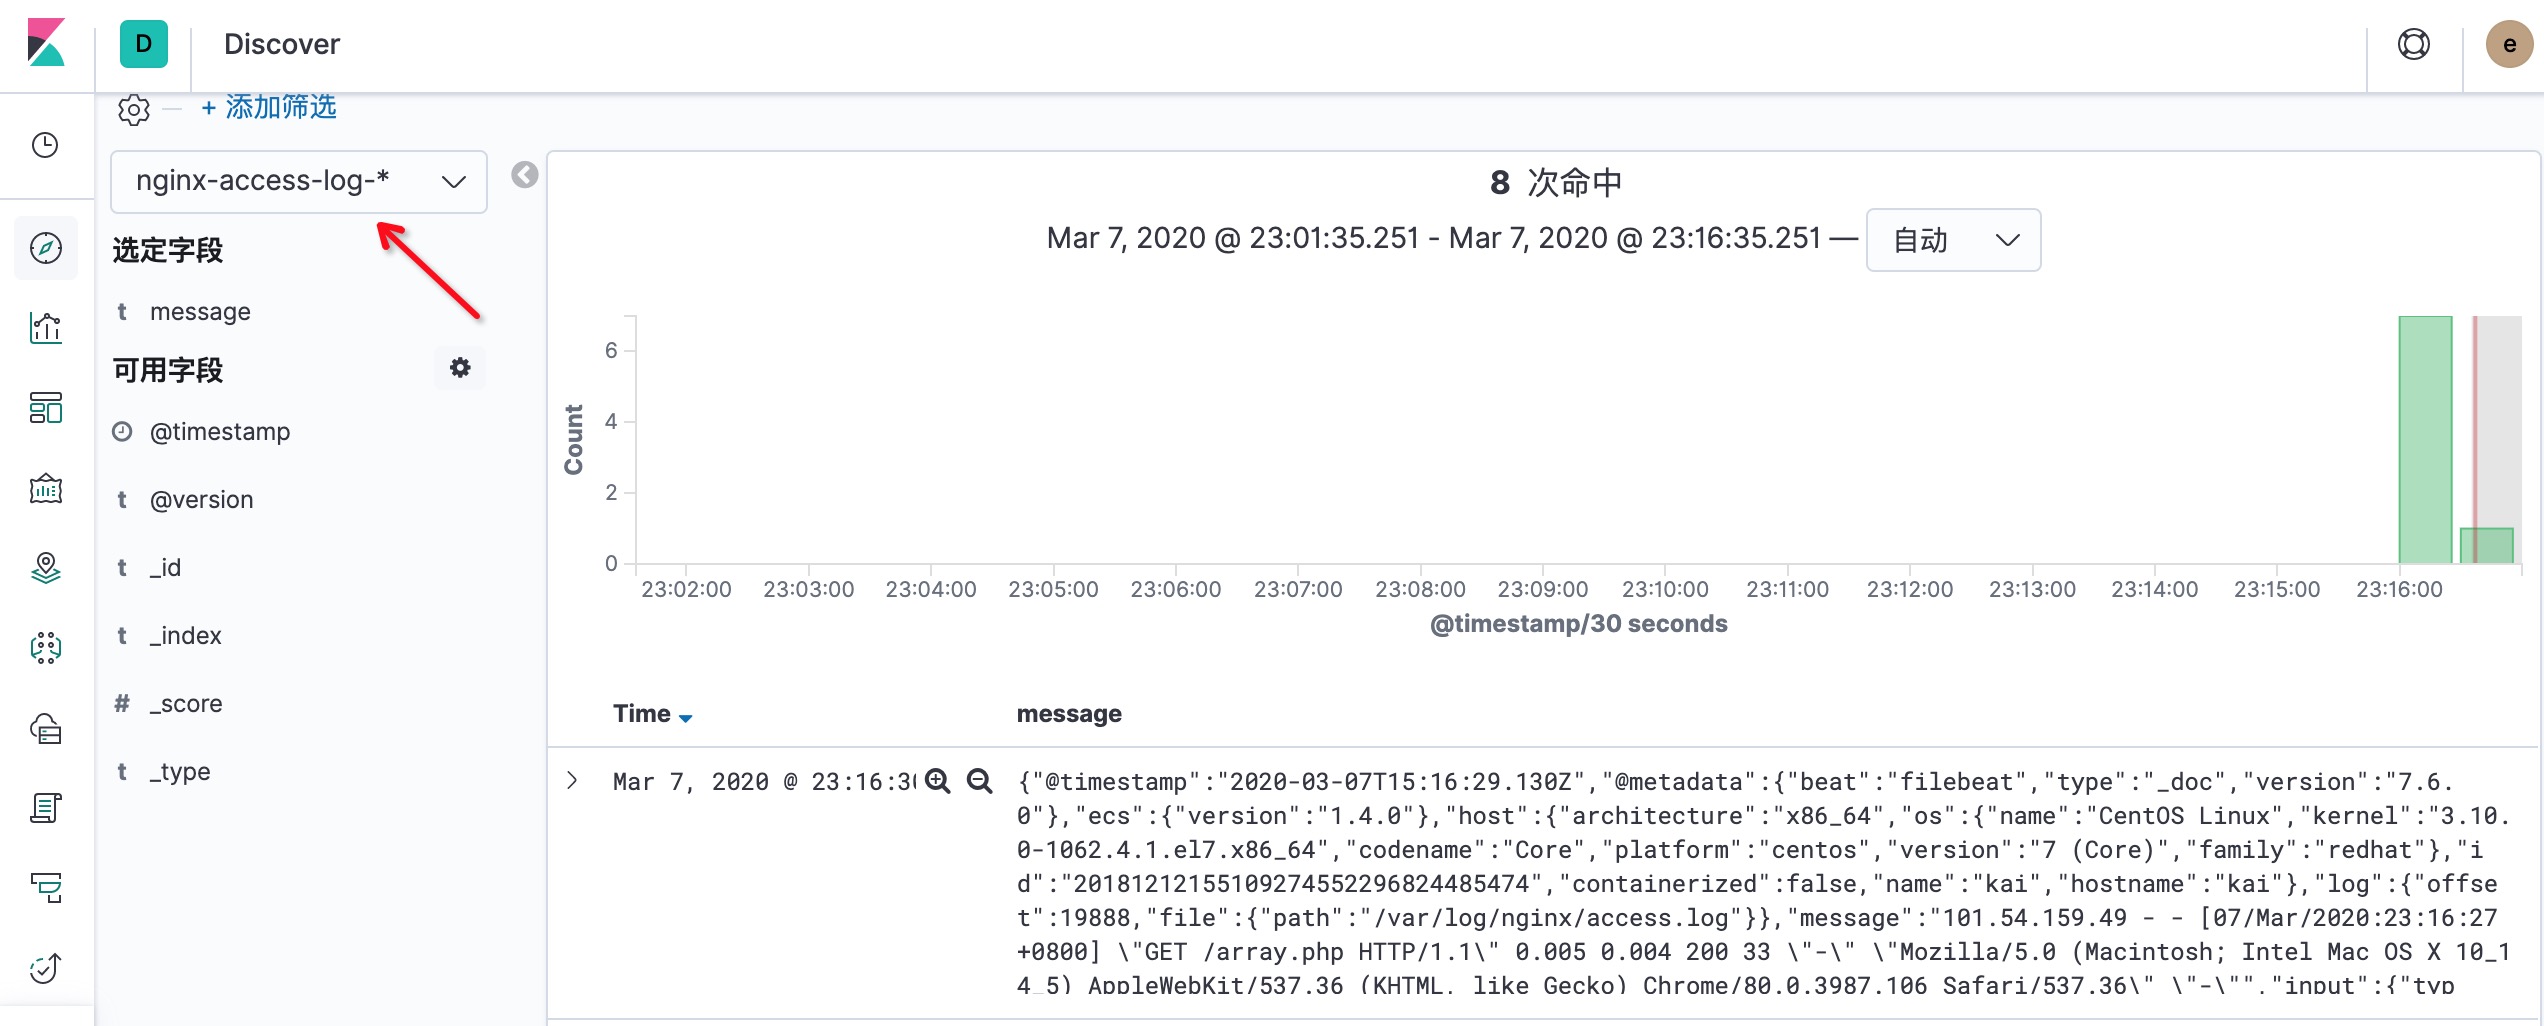Open the Visualize chart icon
Viewport: 2544px width, 1026px height.
(46, 328)
